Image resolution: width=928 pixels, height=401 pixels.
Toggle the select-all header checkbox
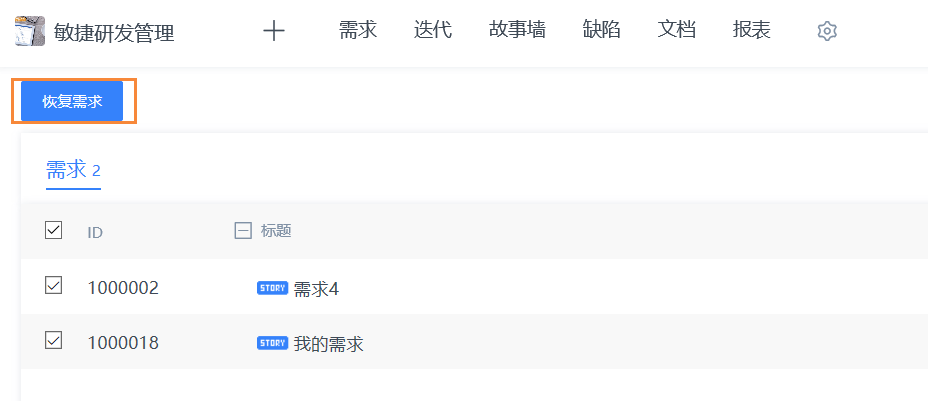pyautogui.click(x=53, y=230)
